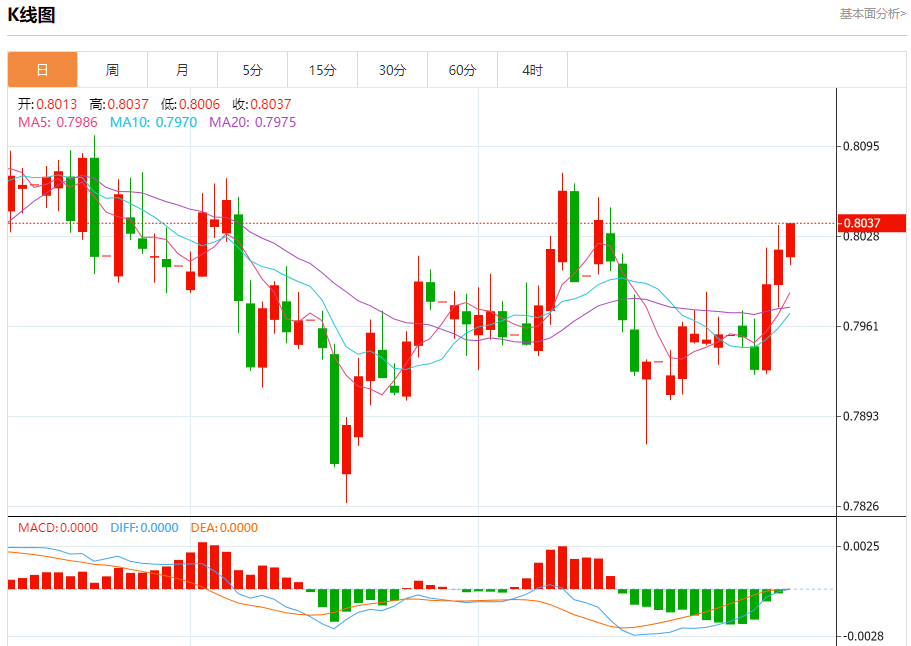Click the 0.8095 price axis label
The height and width of the screenshot is (646, 911).
point(860,146)
